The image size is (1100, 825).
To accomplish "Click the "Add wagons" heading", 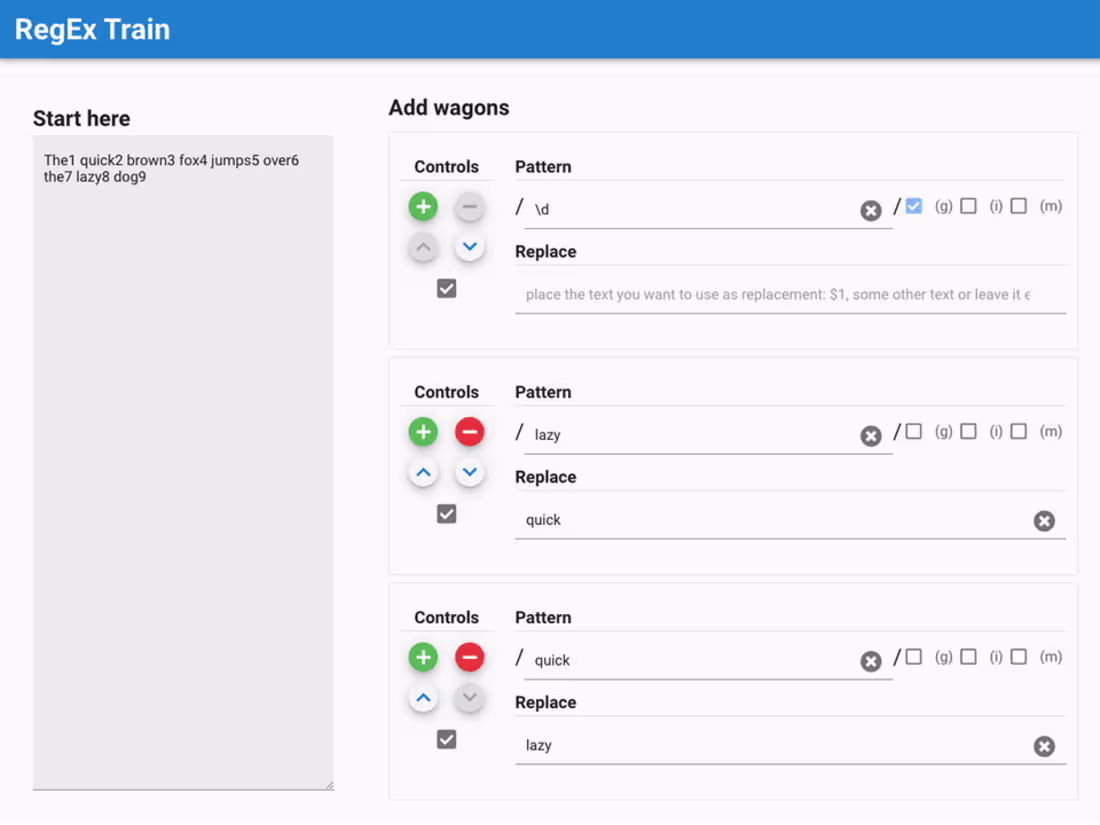I will (x=449, y=107).
